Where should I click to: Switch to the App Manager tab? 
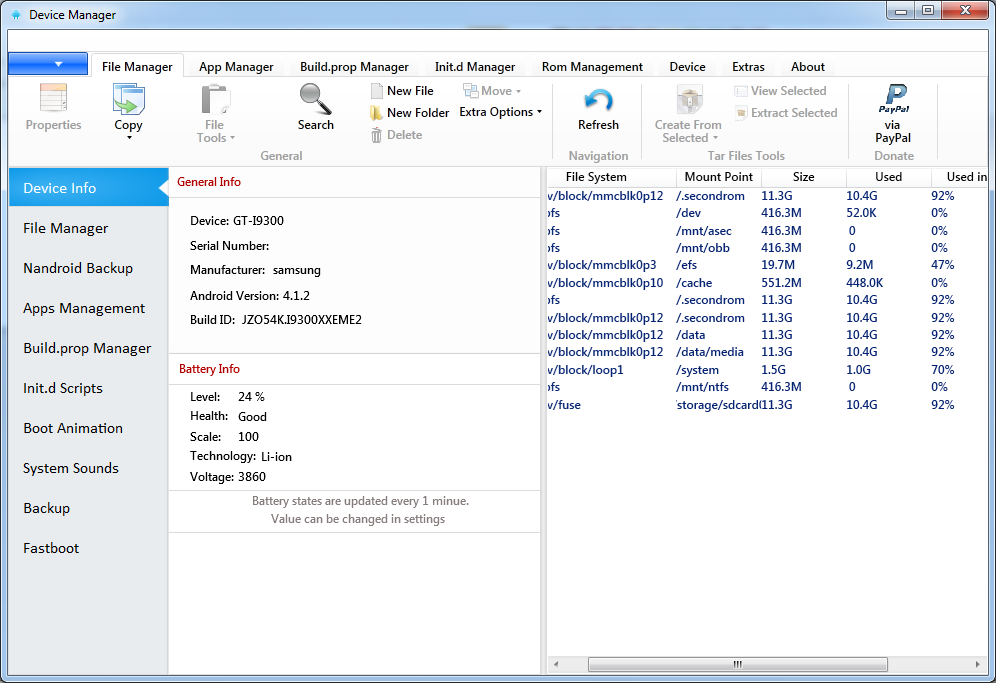point(236,67)
